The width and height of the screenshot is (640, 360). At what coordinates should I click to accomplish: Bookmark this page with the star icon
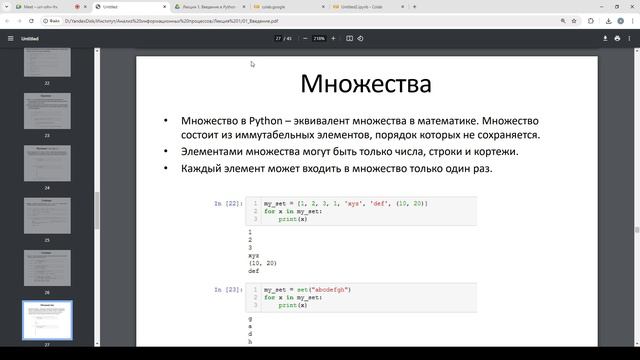[x=574, y=21]
